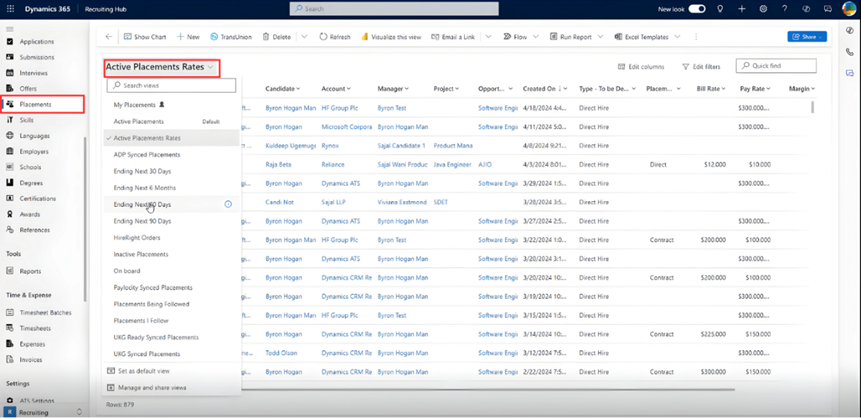Switch area using the Recruiting selector

point(44,412)
